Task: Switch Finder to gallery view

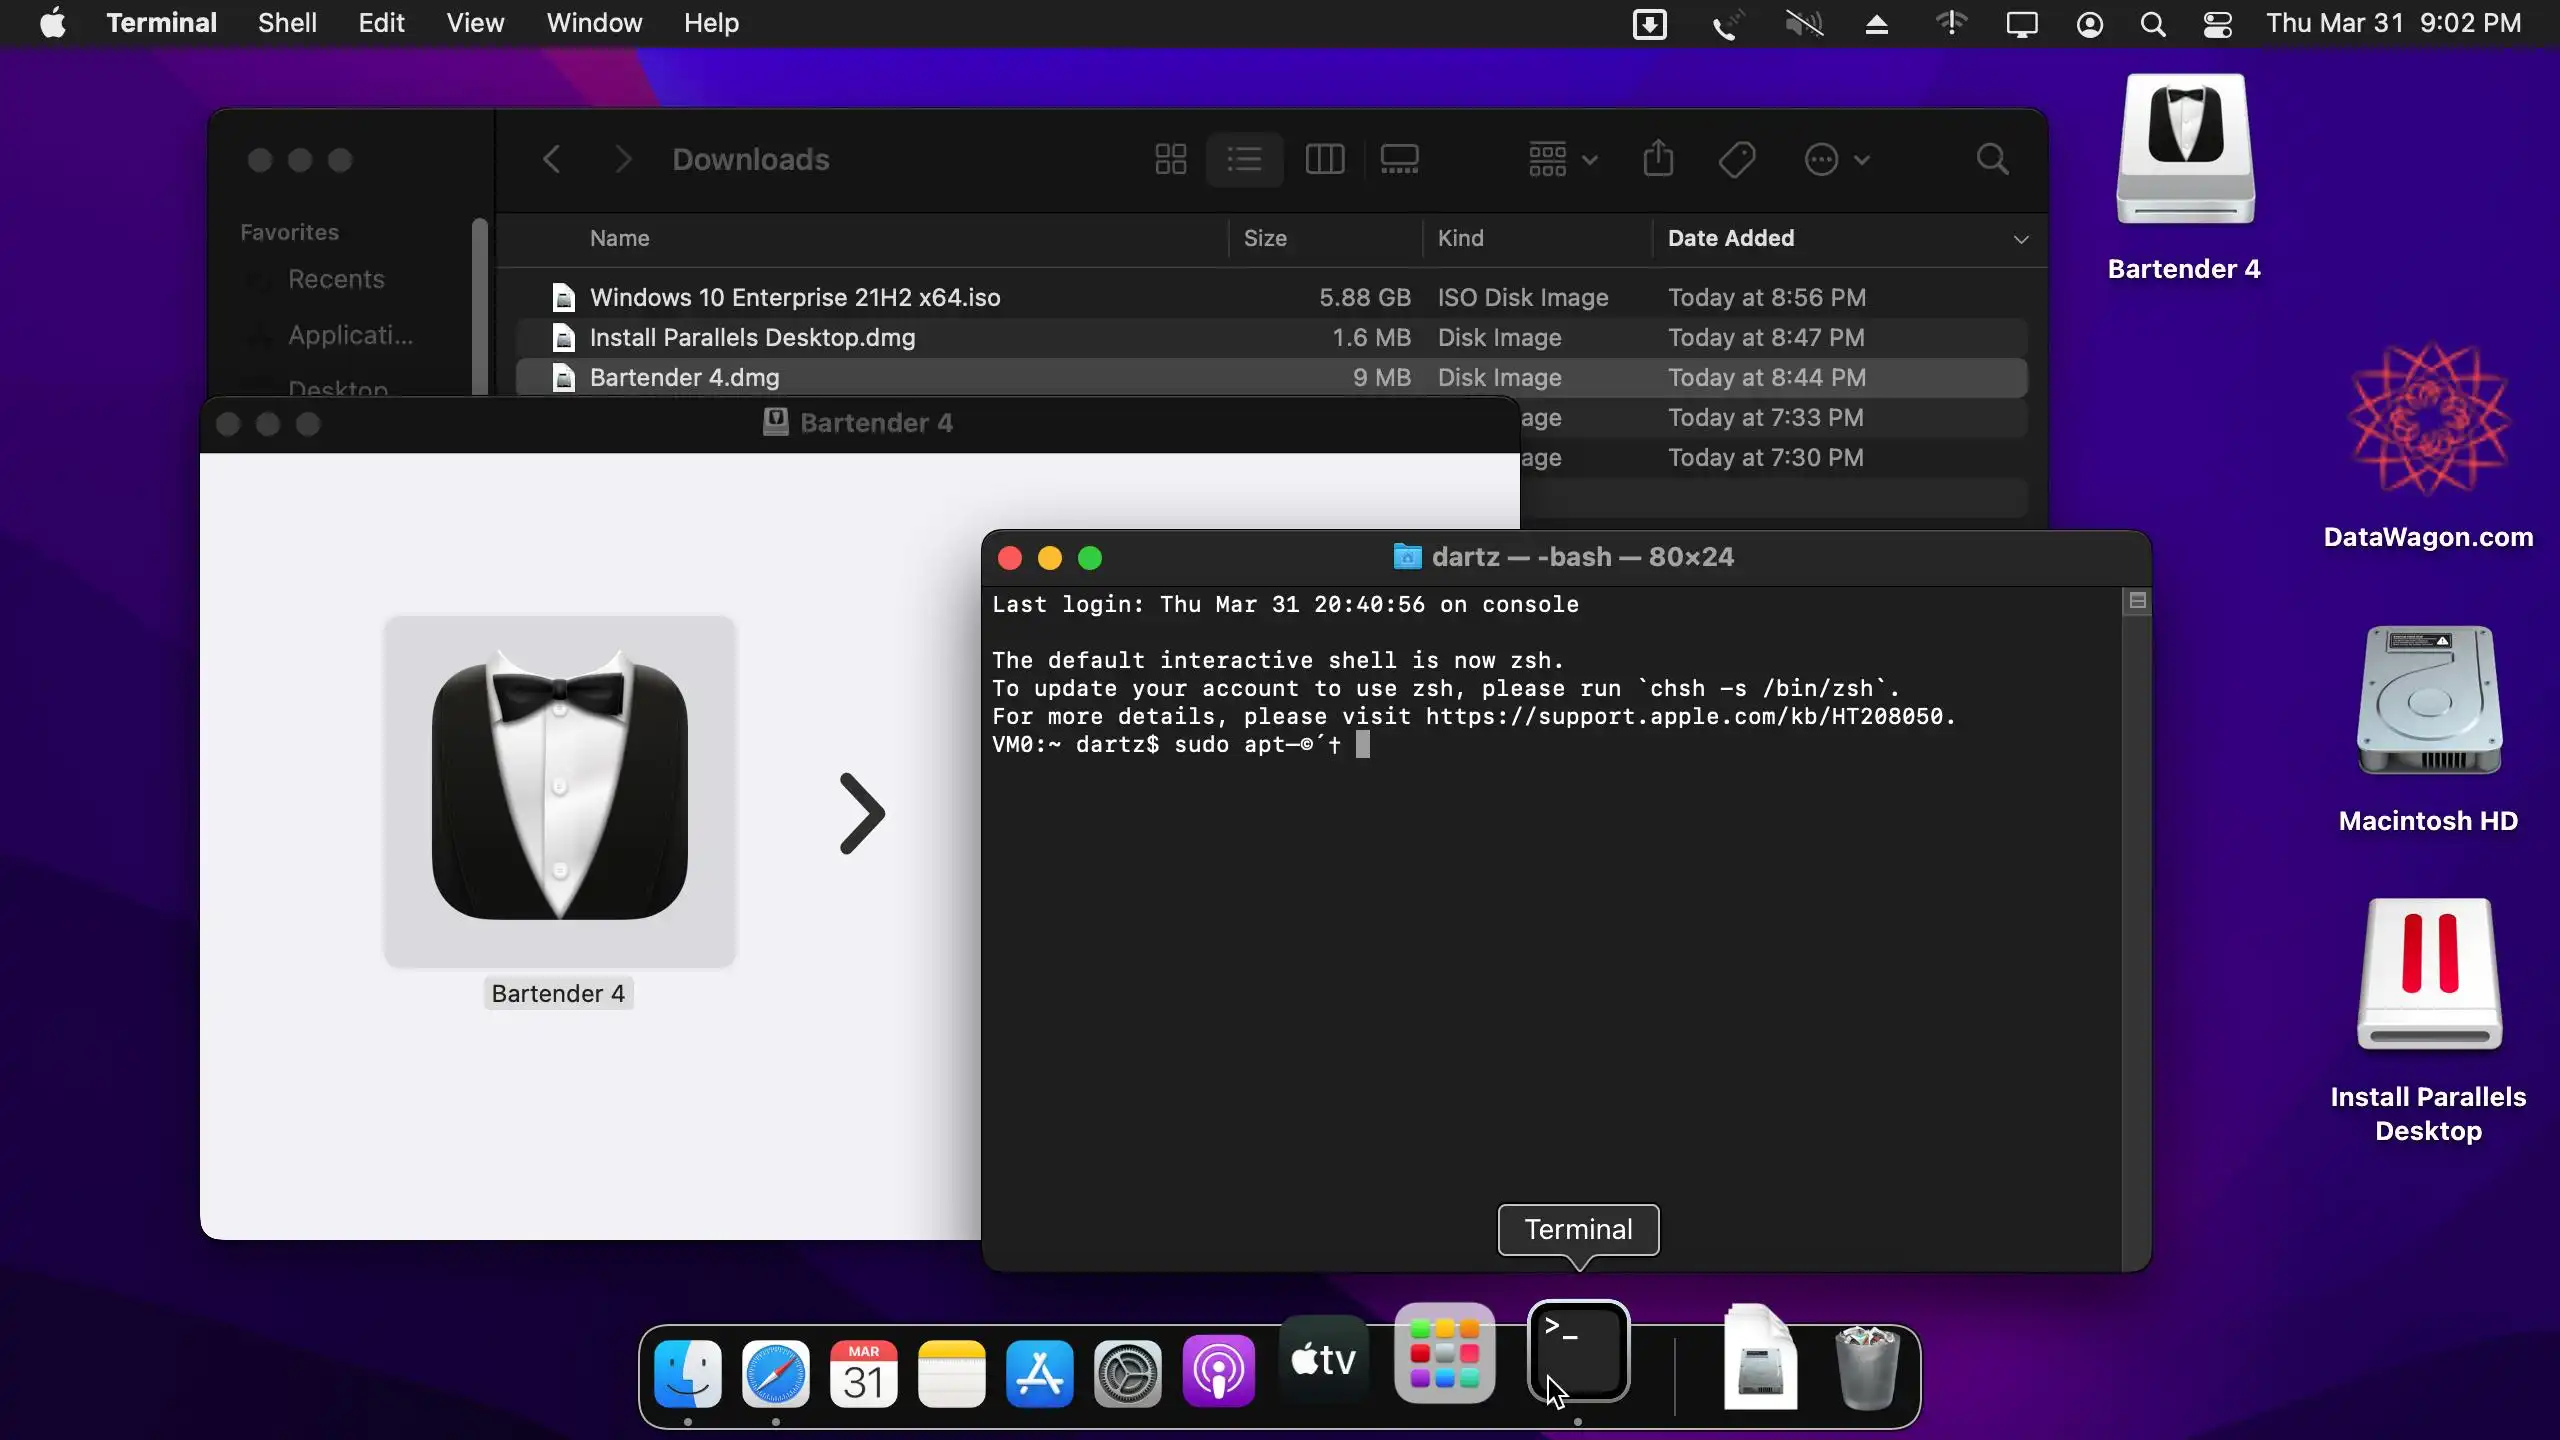Action: pos(1399,159)
